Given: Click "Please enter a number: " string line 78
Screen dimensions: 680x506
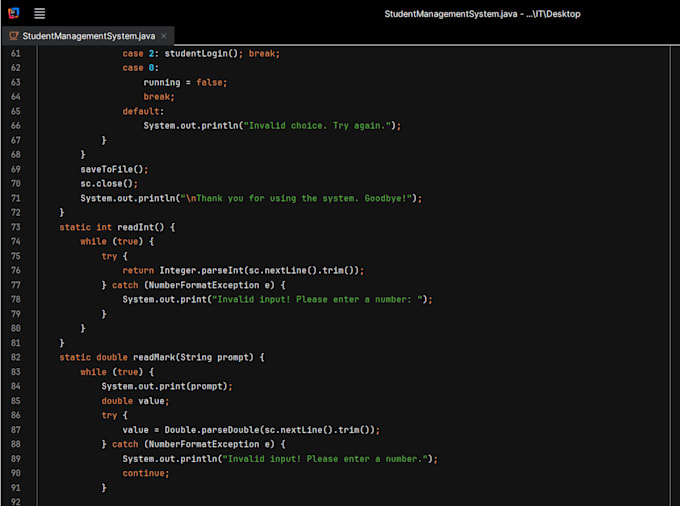Looking at the screenshot, I should click(317, 300).
